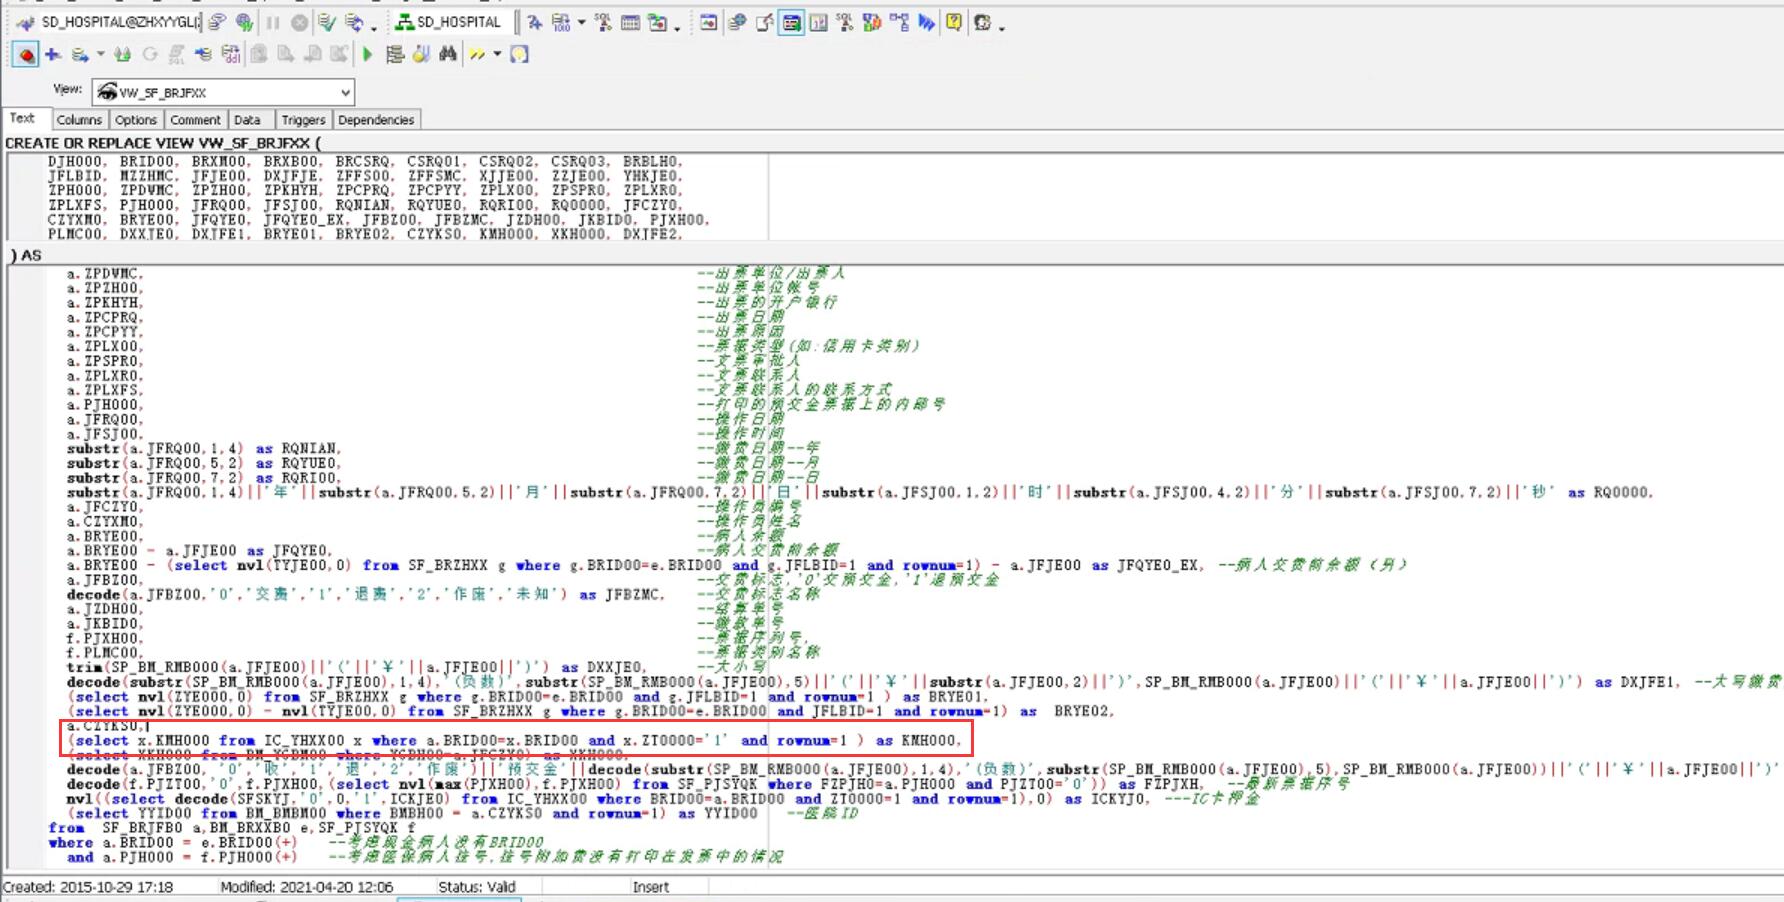Open the yellow question mark help icon

pyautogui.click(x=954, y=22)
